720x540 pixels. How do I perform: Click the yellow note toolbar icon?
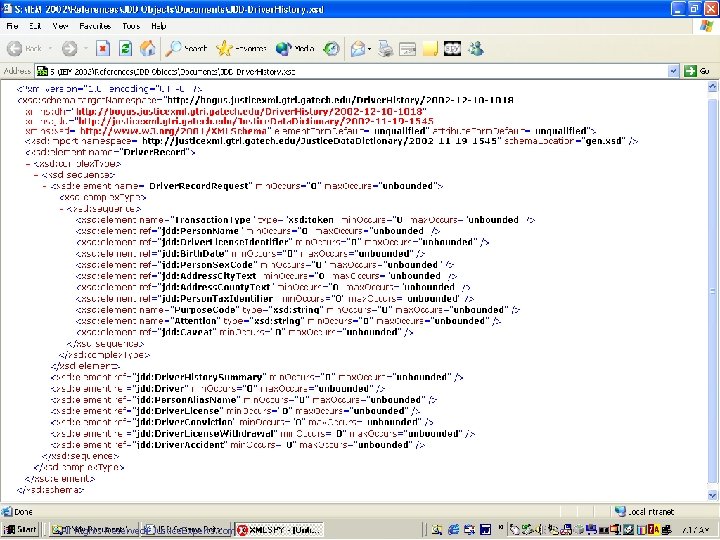click(430, 48)
